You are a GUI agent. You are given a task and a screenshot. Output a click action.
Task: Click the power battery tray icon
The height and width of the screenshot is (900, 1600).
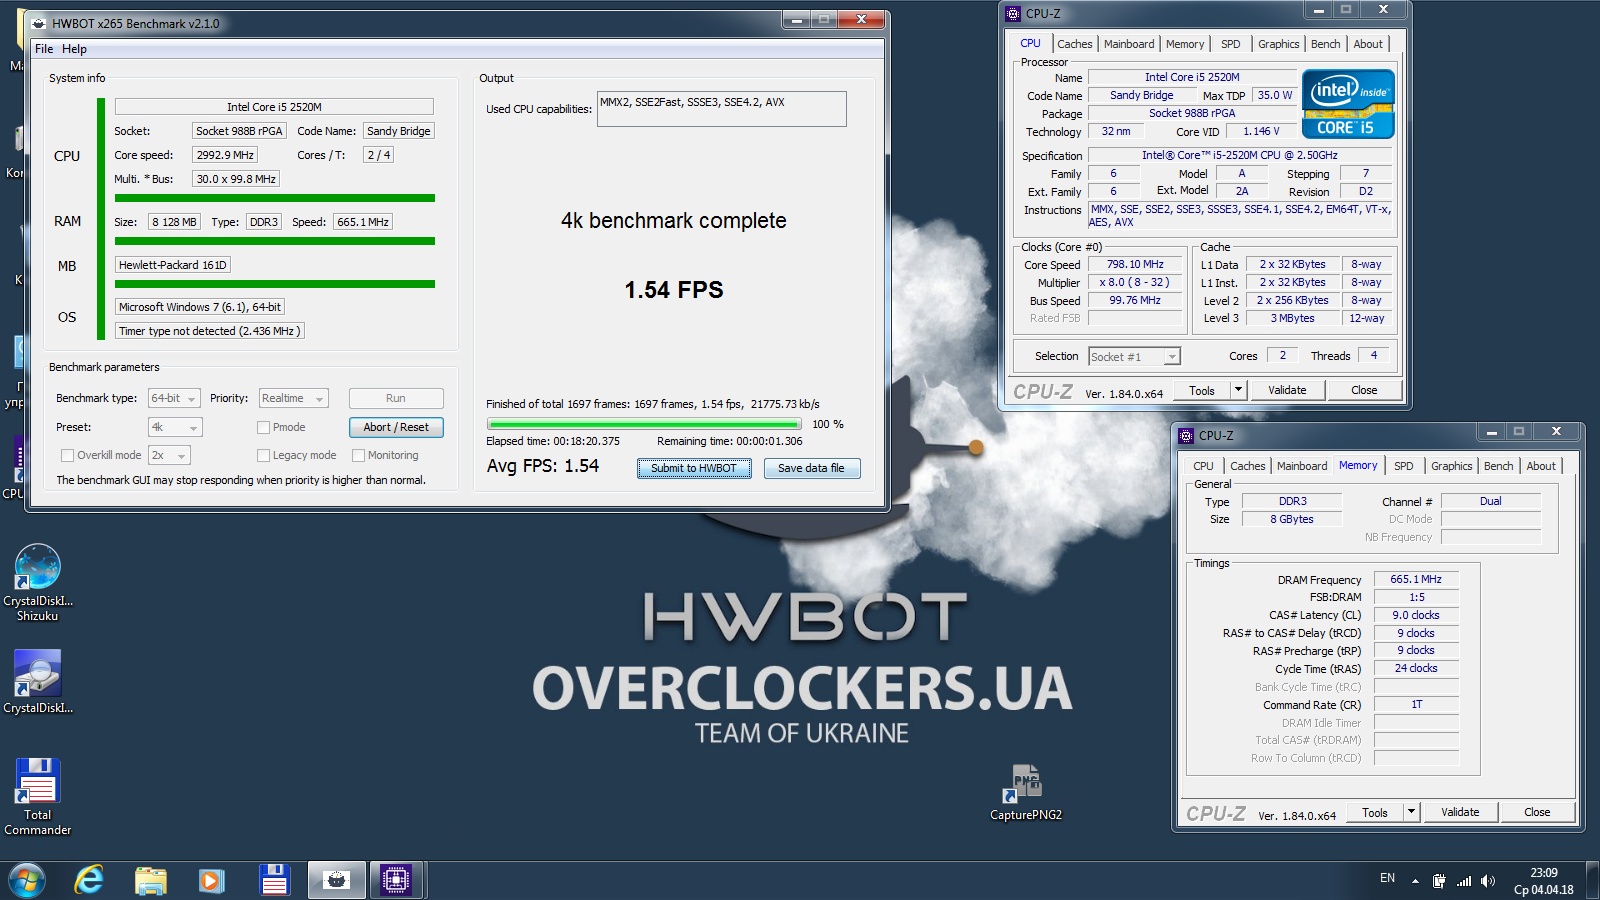tap(1439, 881)
